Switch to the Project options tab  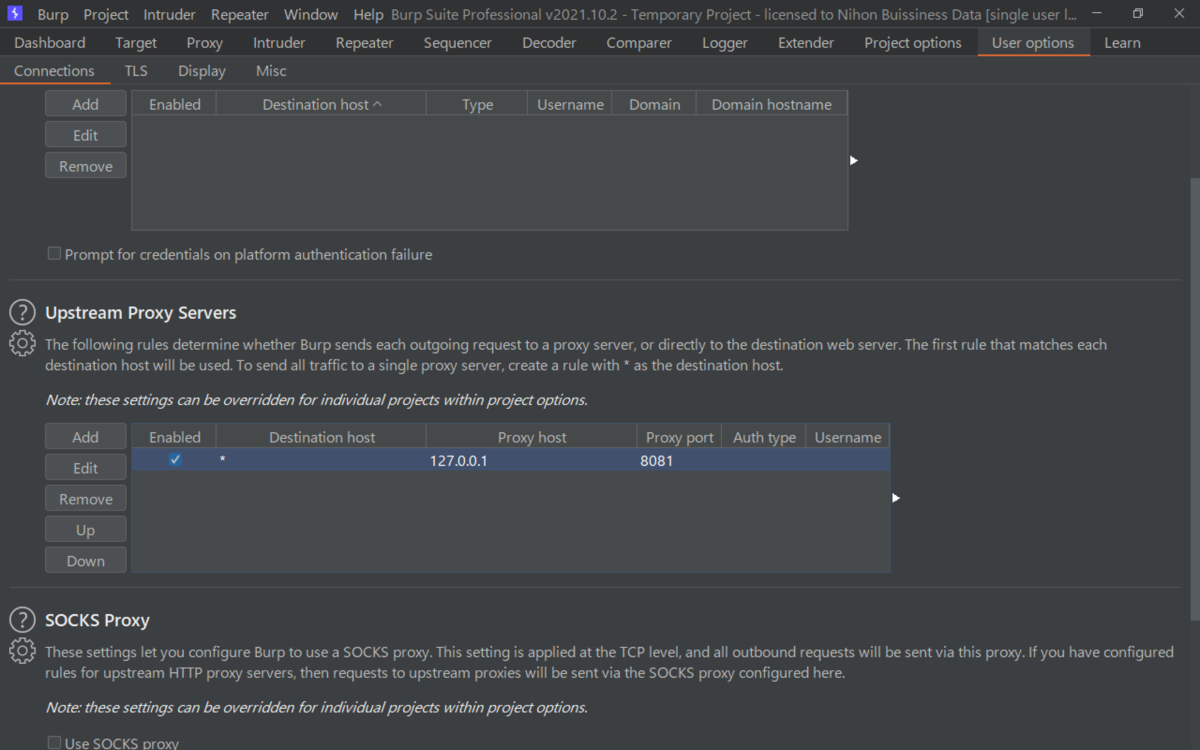click(x=913, y=43)
